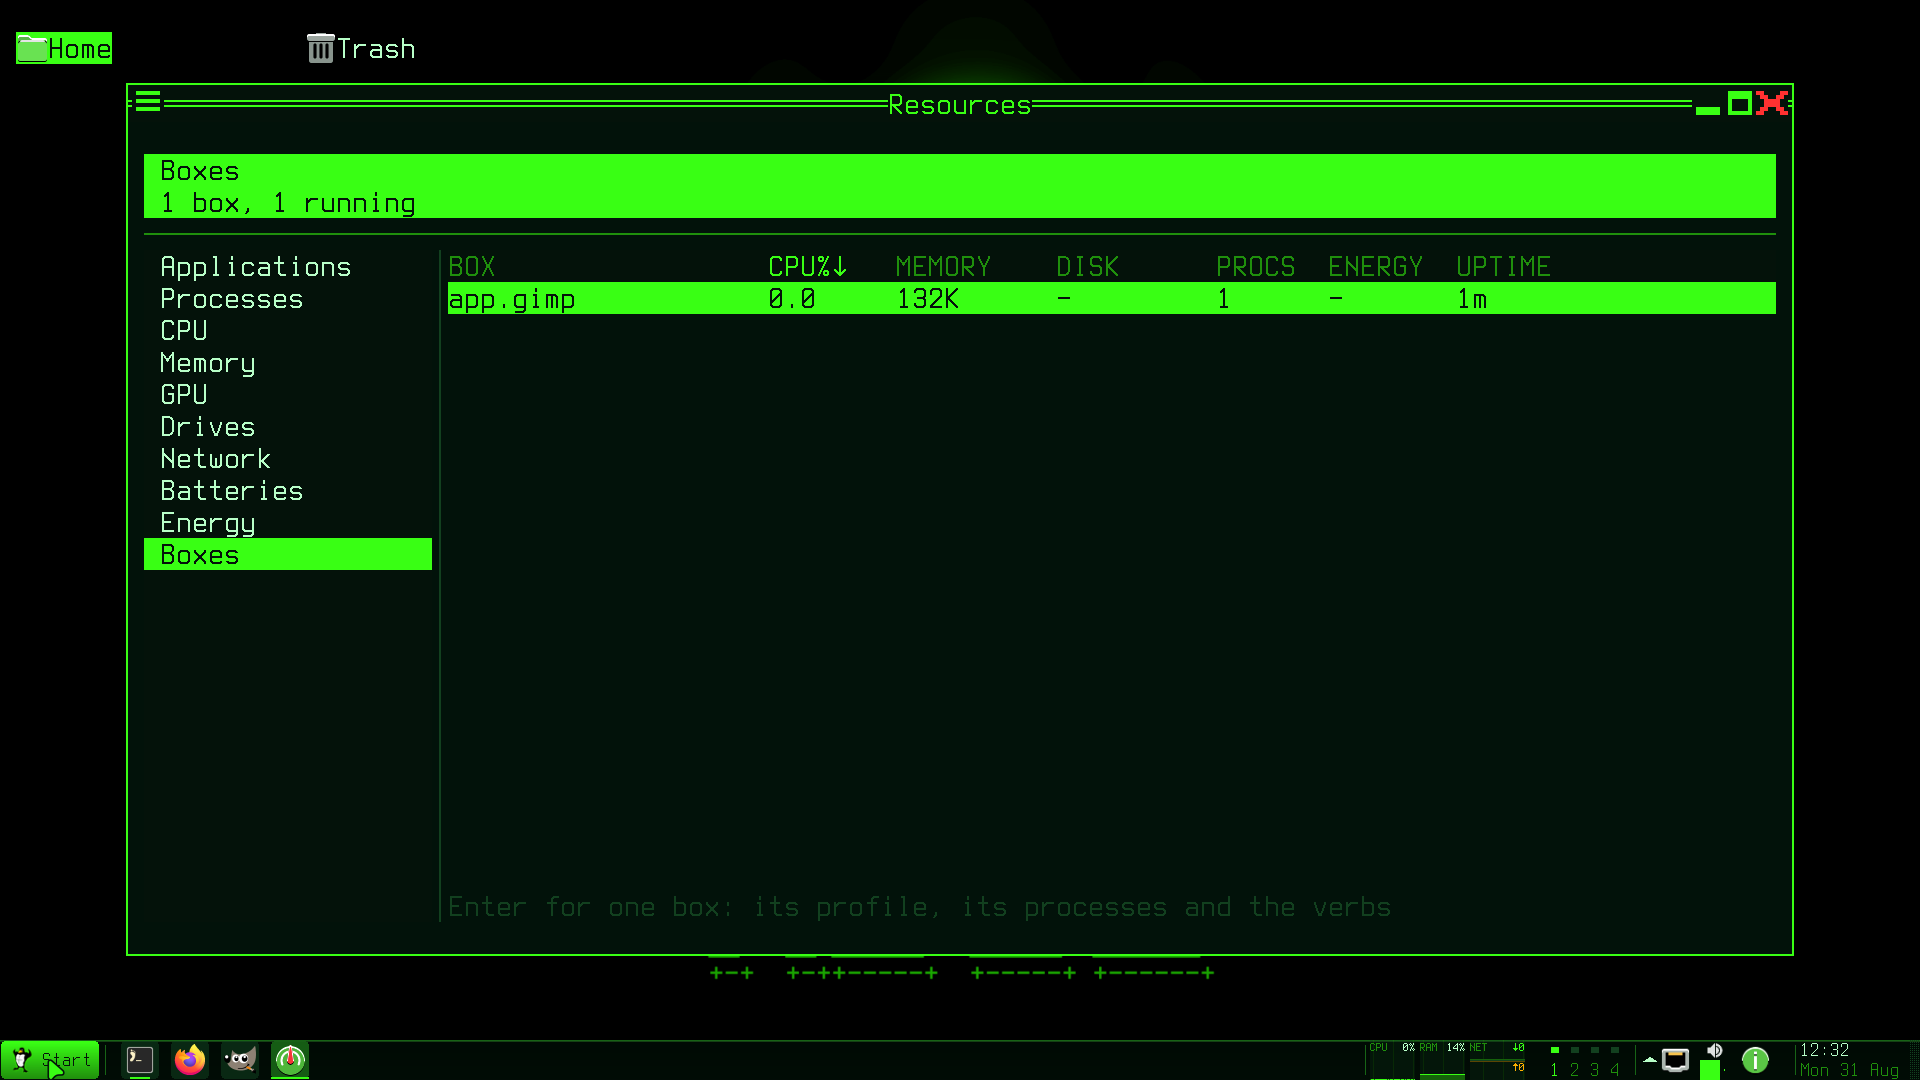Go to the Processes section
This screenshot has width=1920, height=1080.
288,299
